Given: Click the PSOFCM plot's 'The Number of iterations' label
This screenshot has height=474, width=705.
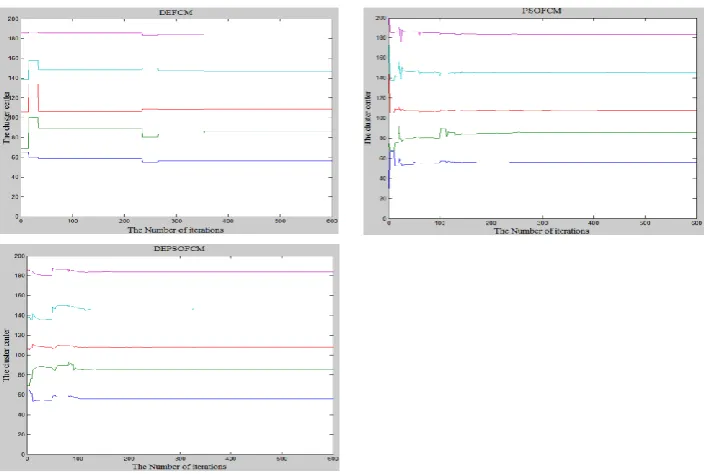Looking at the screenshot, I should [x=541, y=231].
